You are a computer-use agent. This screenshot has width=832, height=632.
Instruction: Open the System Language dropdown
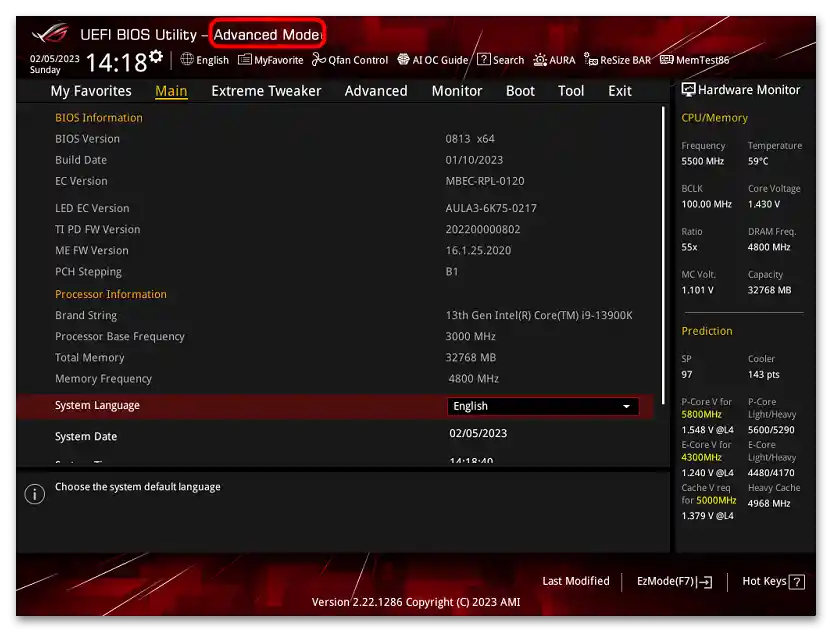coord(543,406)
